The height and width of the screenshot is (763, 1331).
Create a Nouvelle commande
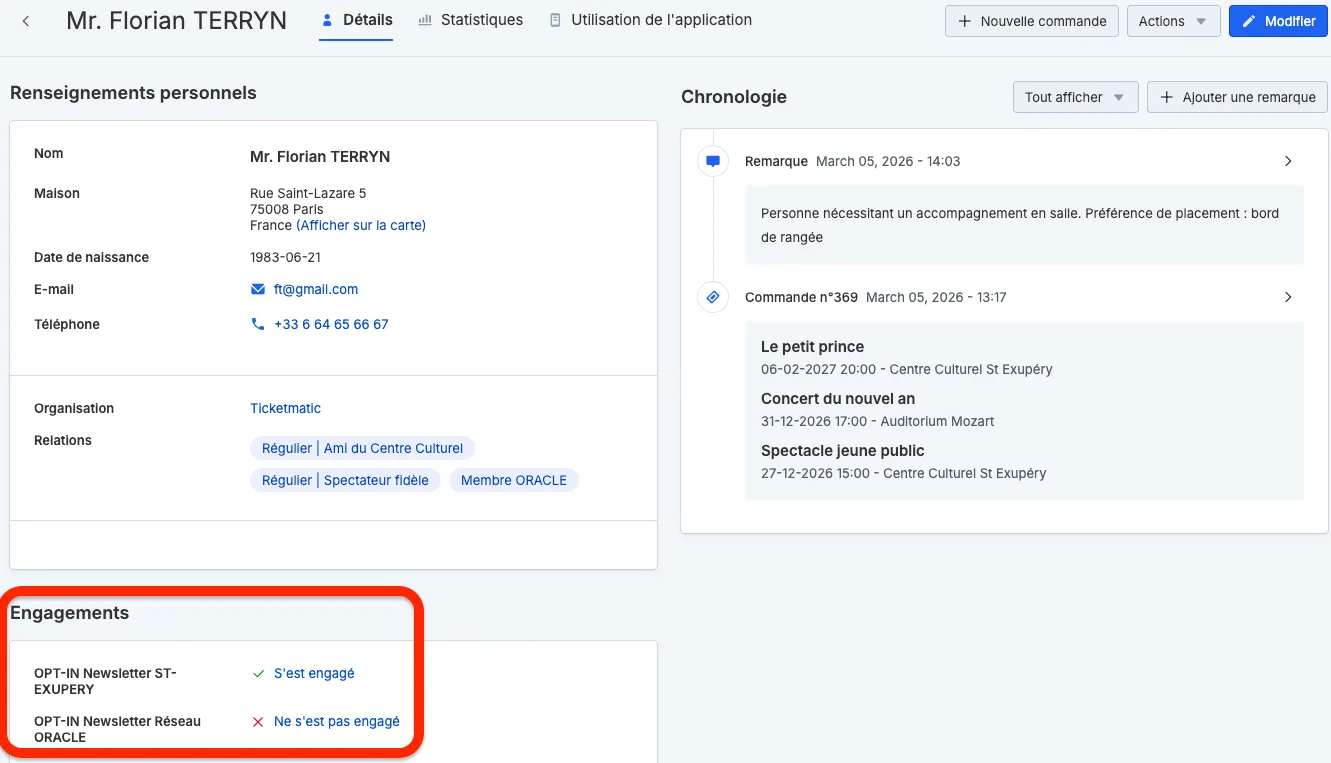pyautogui.click(x=1032, y=21)
